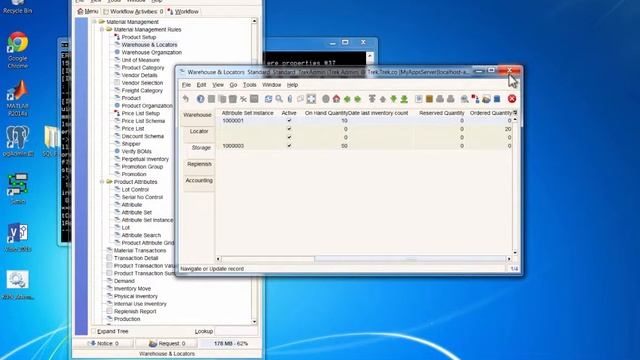The height and width of the screenshot is (360, 640).
Task: Collapse the Product Attributes tree node
Action: (102, 182)
